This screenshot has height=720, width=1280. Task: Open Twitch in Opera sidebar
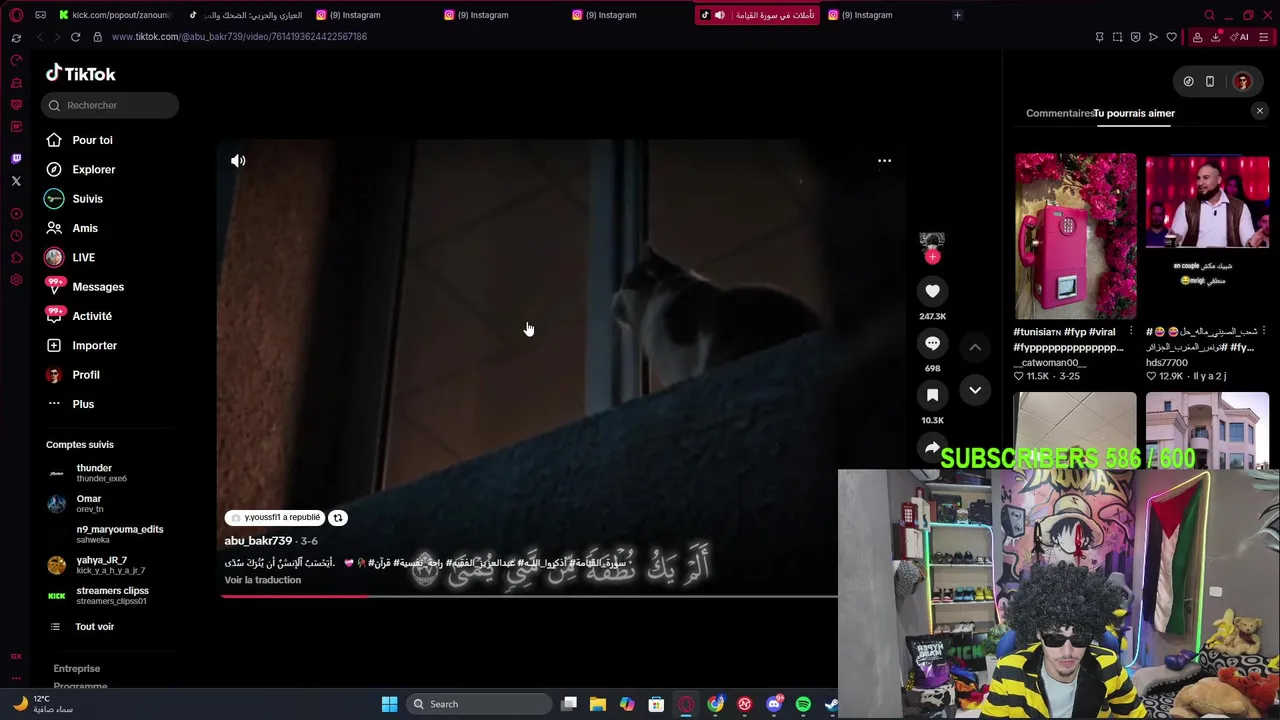click(x=16, y=159)
